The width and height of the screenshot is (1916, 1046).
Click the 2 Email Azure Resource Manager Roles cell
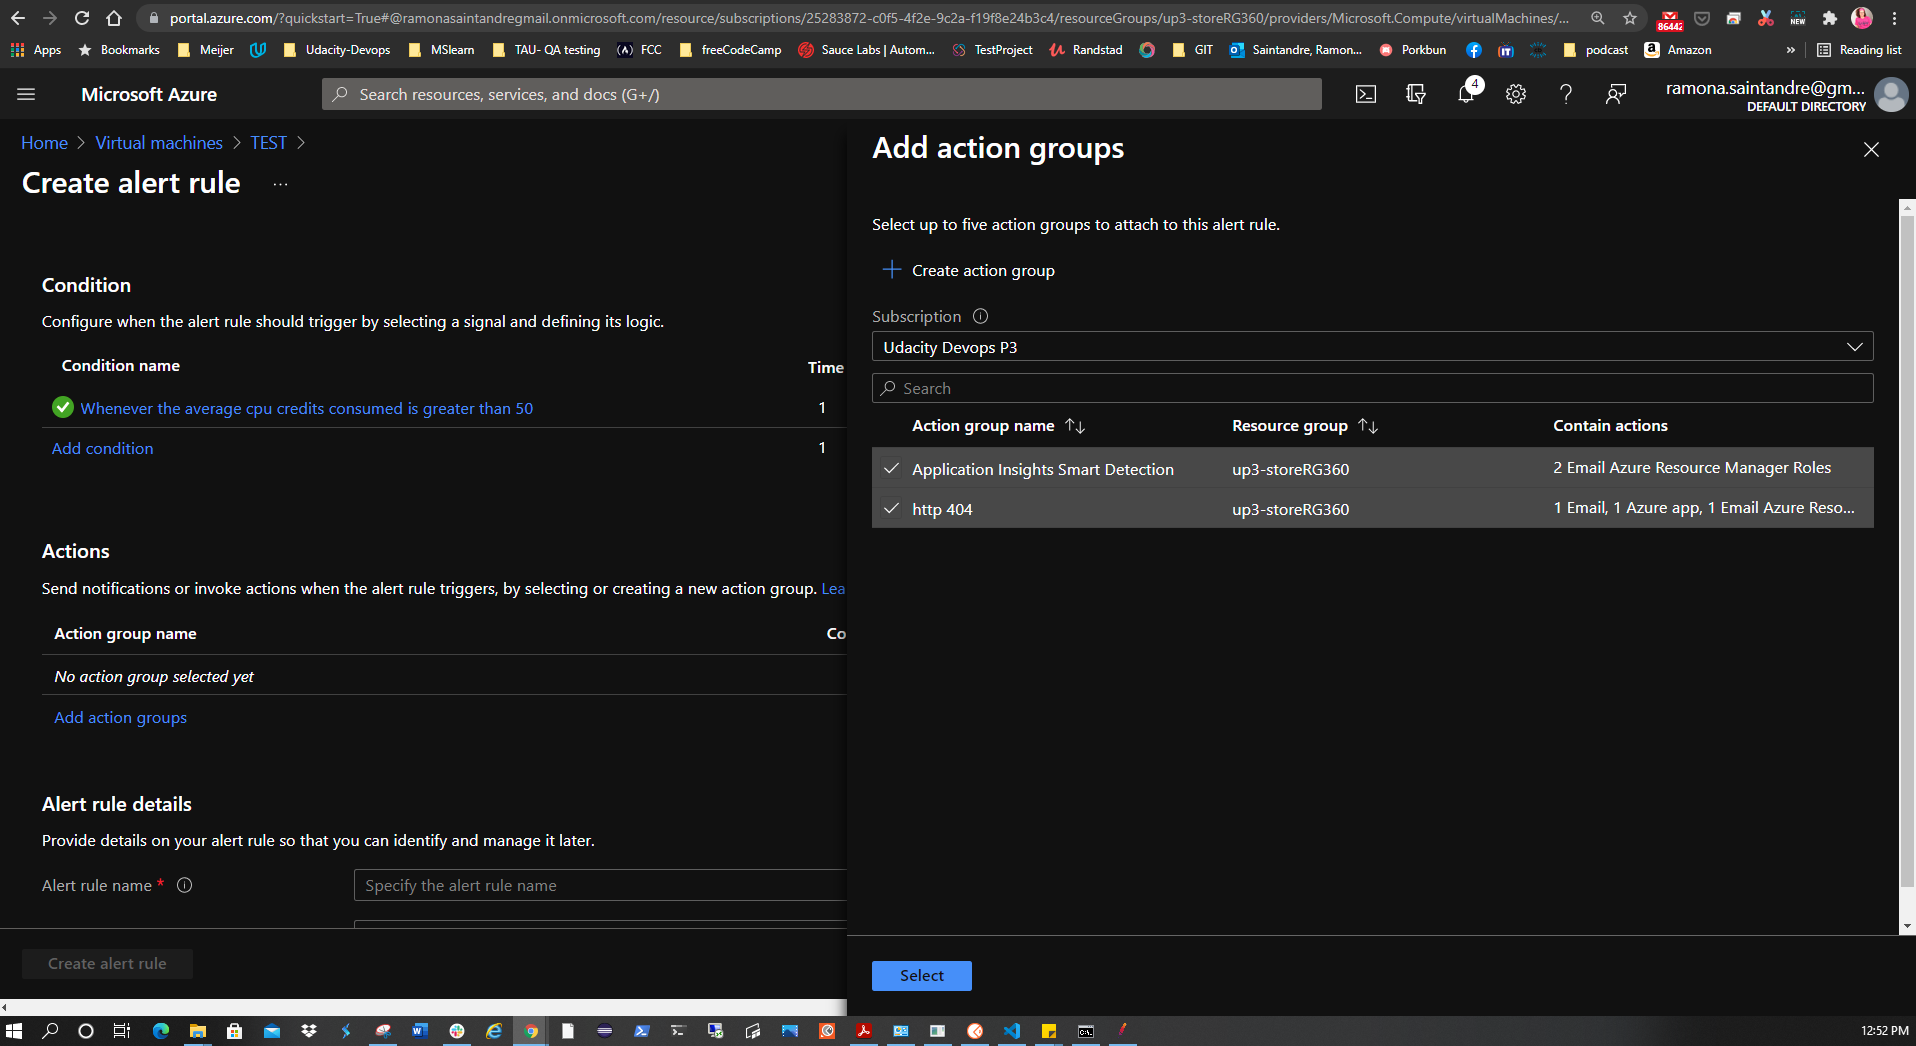point(1692,467)
